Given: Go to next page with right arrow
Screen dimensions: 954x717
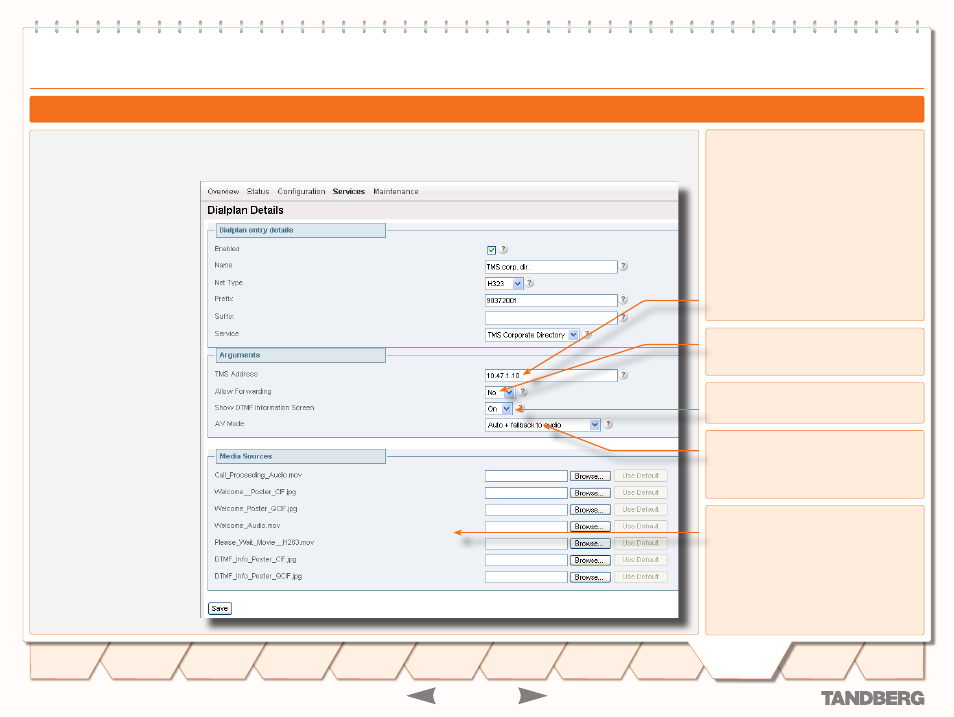Looking at the screenshot, I should [x=532, y=695].
